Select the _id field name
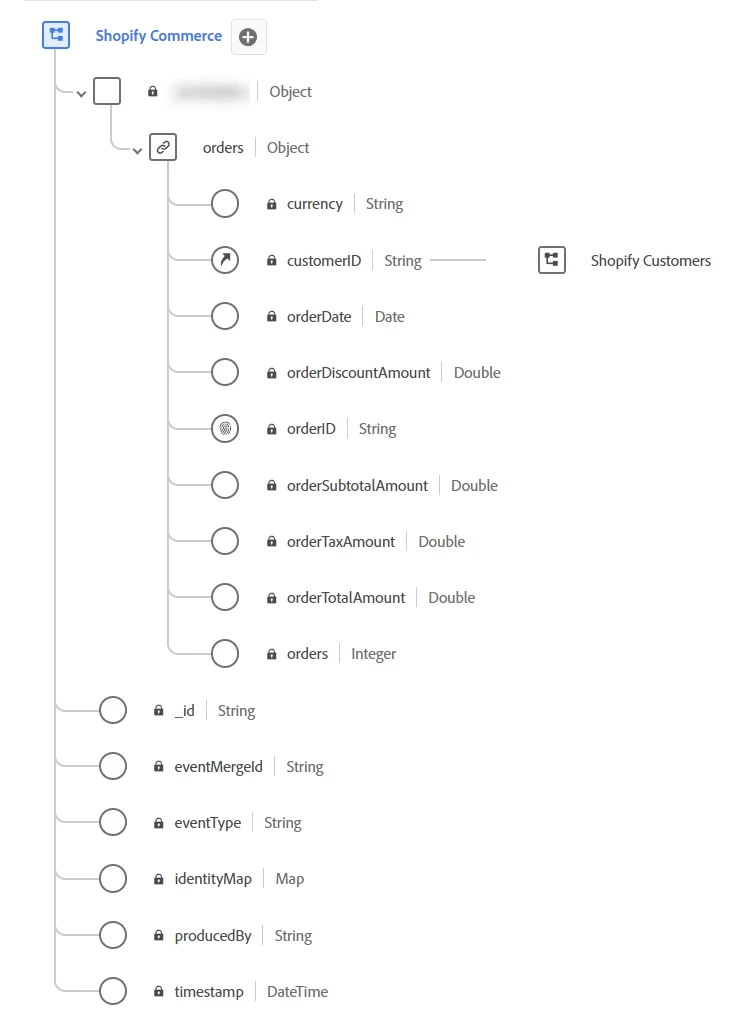Viewport: 756px width, 1028px height. pyautogui.click(x=185, y=711)
